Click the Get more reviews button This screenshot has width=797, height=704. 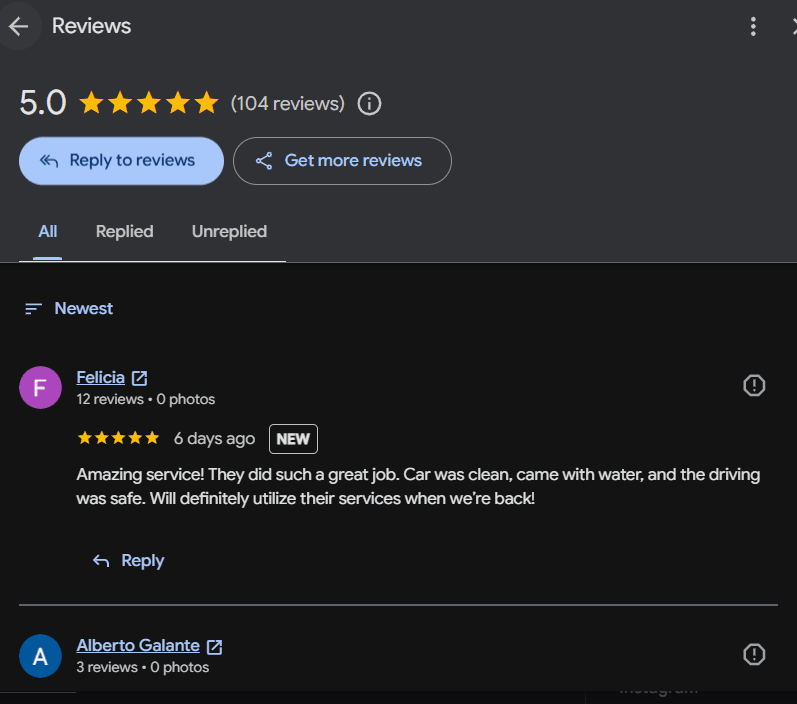342,161
